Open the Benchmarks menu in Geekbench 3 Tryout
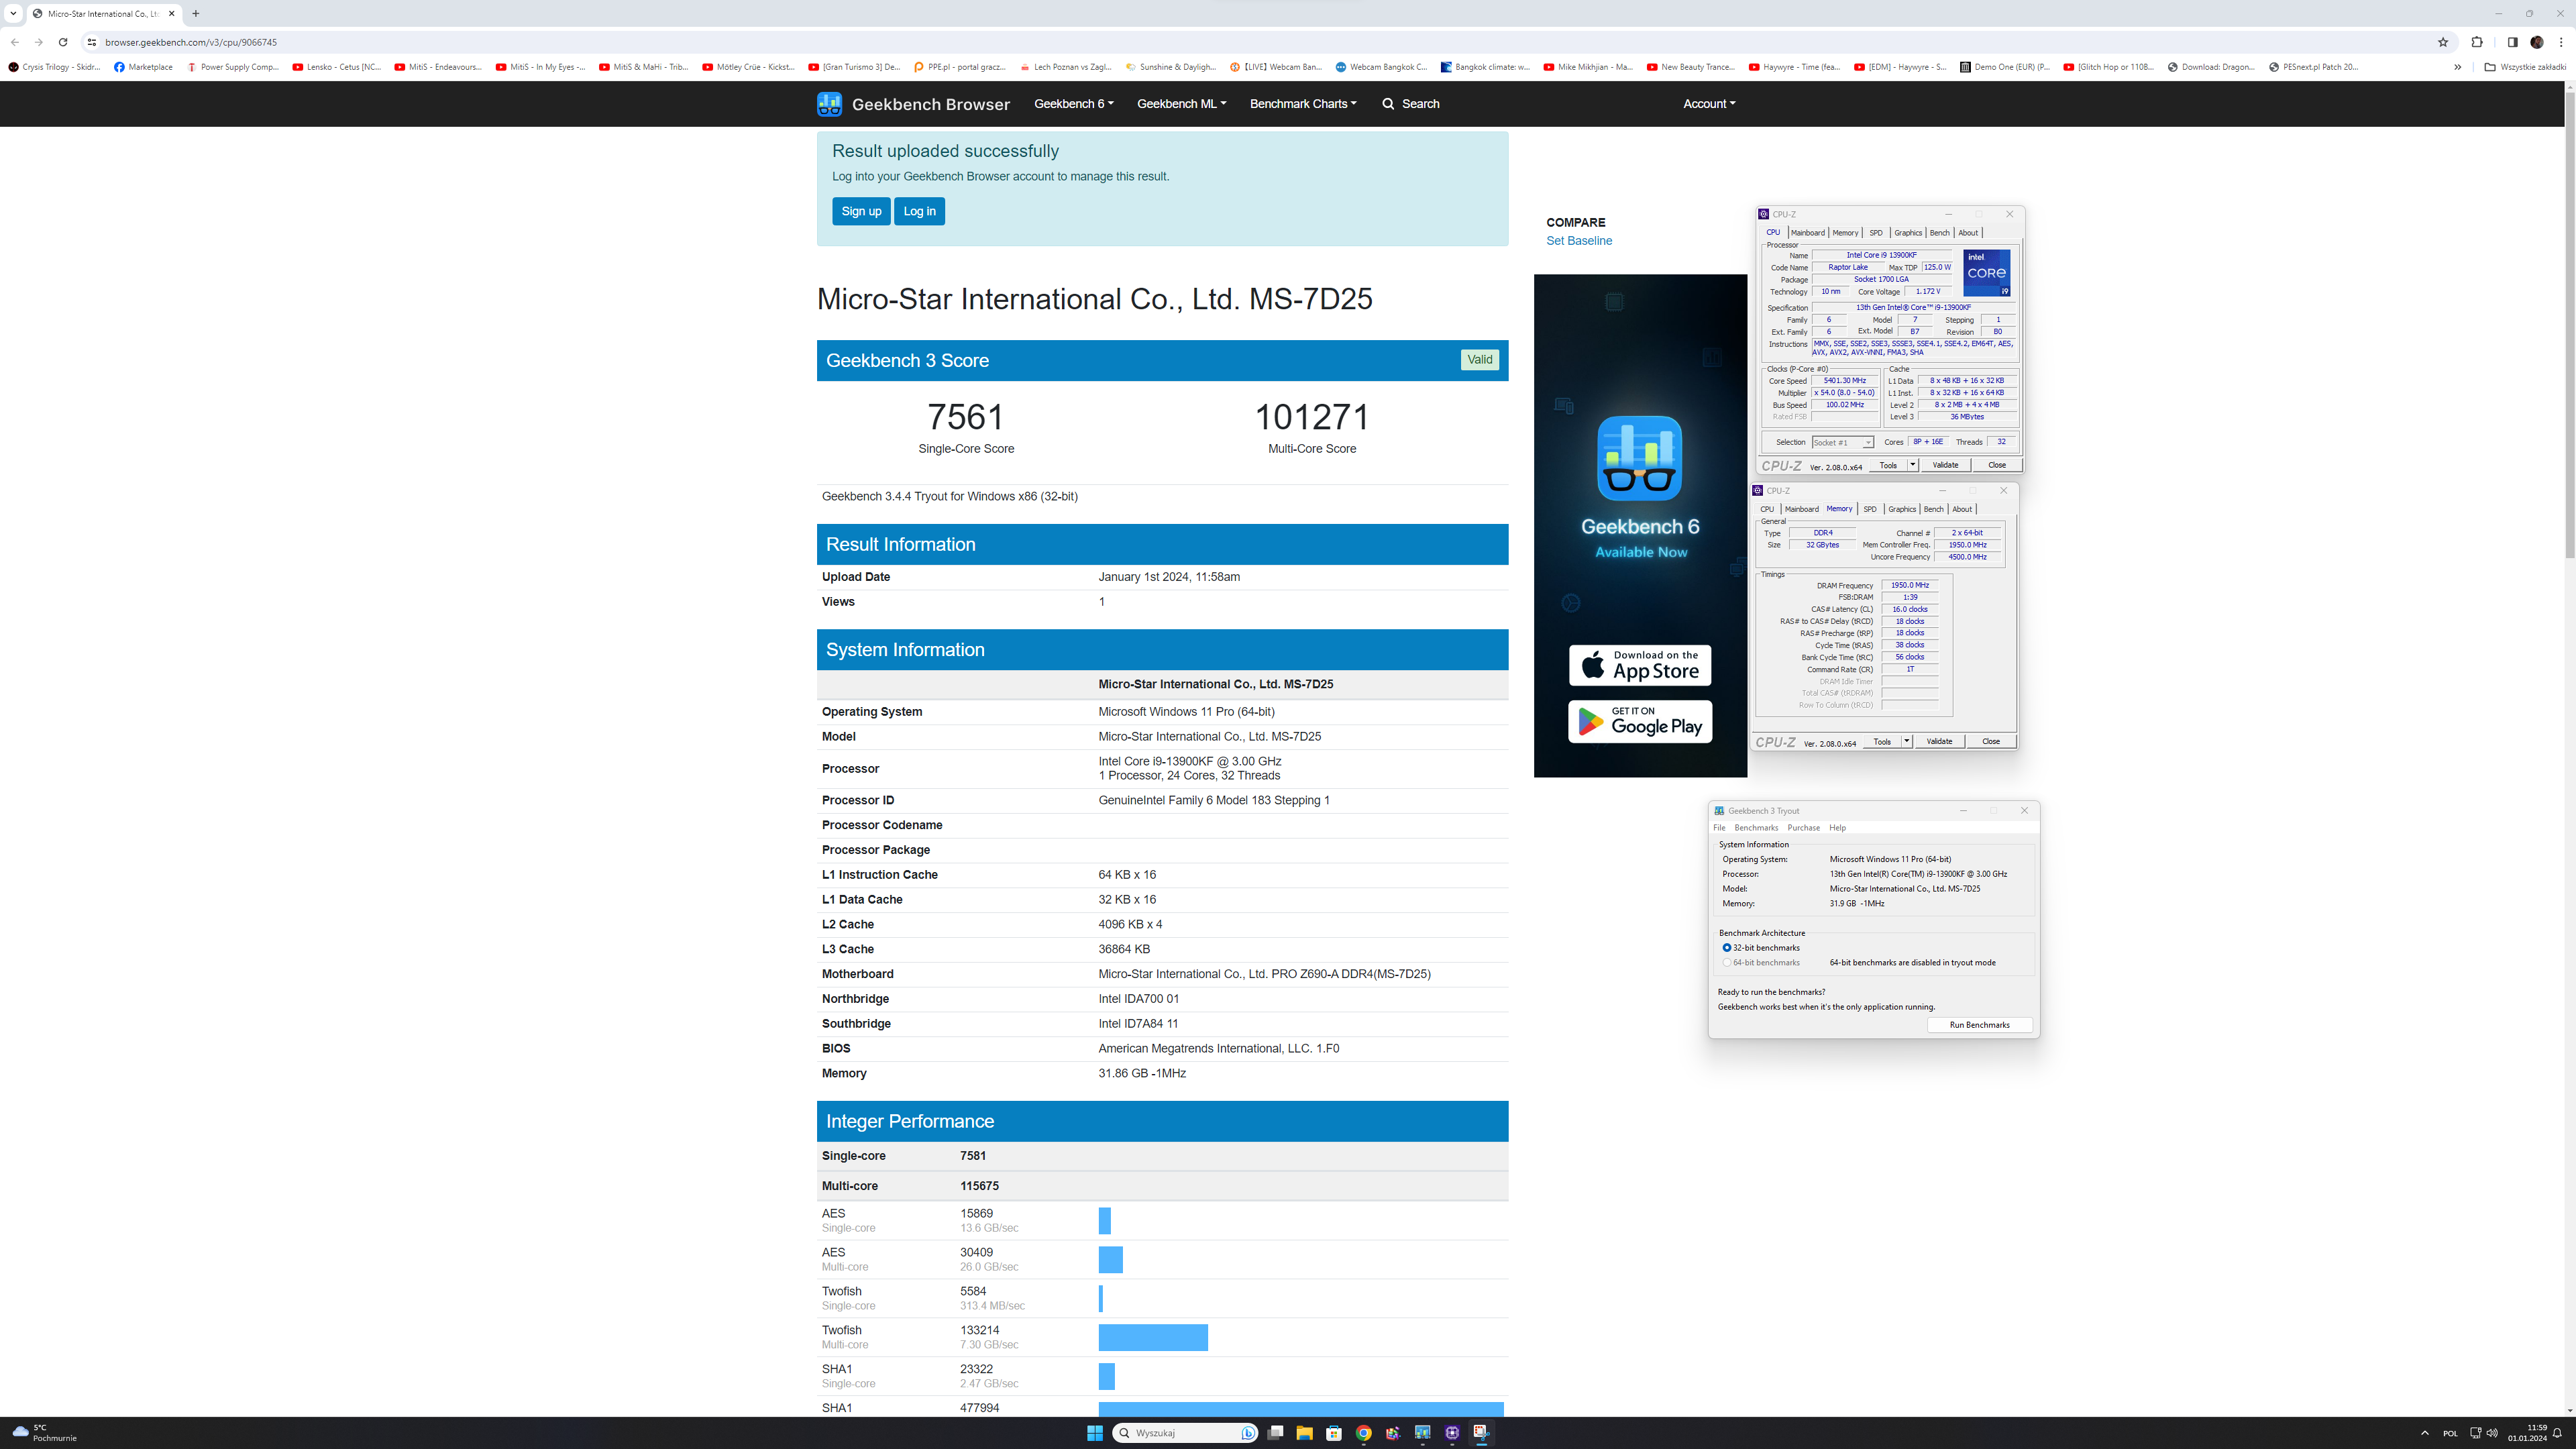The height and width of the screenshot is (1449, 2576). 1756,828
